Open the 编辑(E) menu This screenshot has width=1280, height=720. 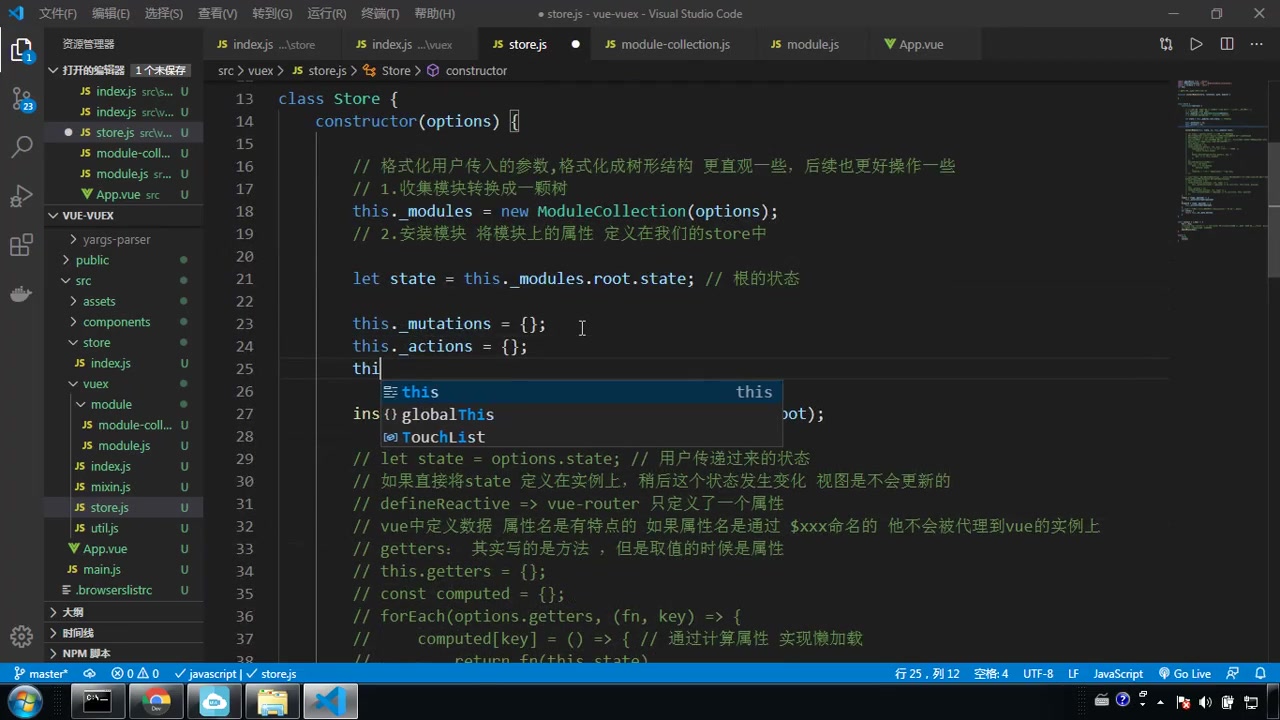point(110,14)
